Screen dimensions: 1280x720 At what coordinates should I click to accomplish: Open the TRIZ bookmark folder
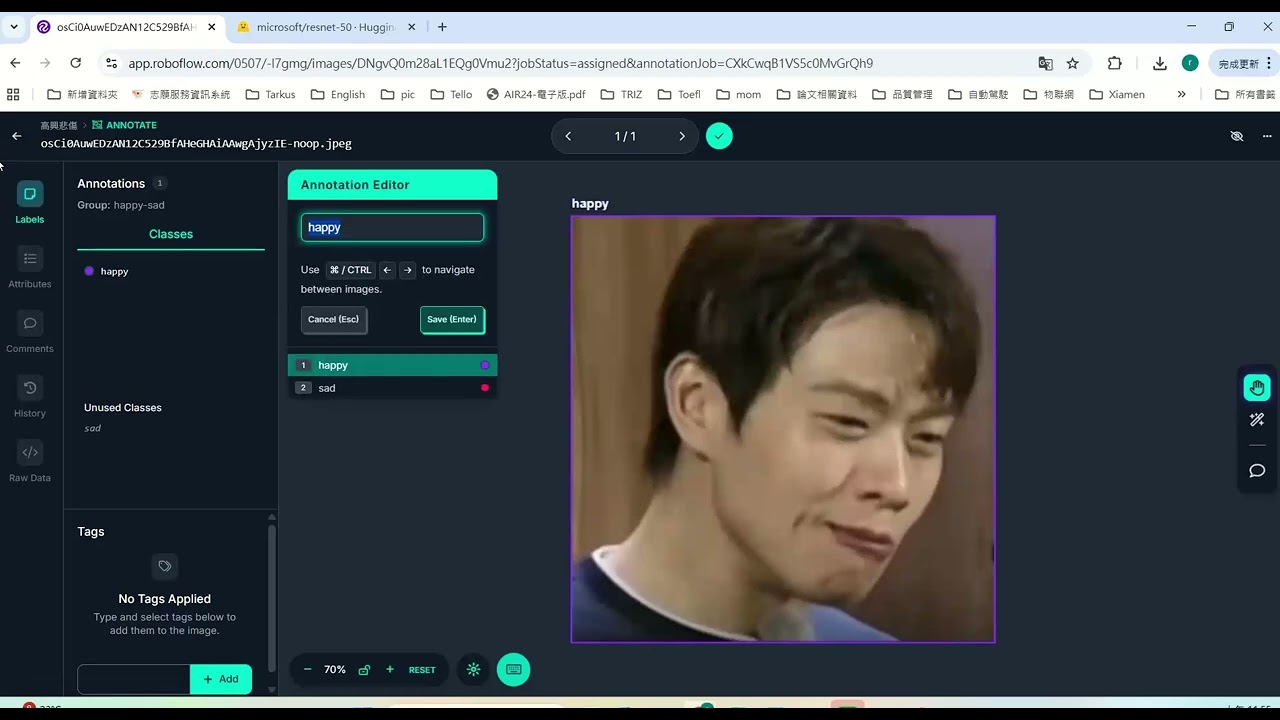[623, 94]
